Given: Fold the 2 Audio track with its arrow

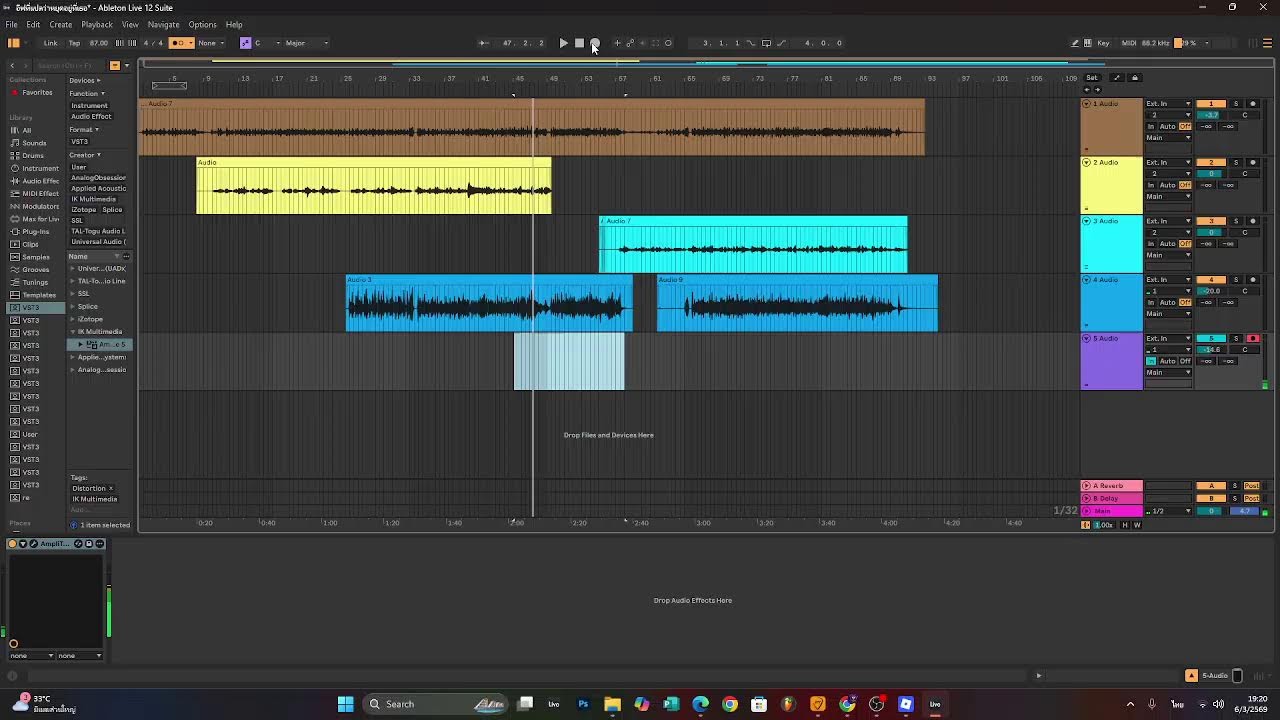Looking at the screenshot, I should point(1086,162).
